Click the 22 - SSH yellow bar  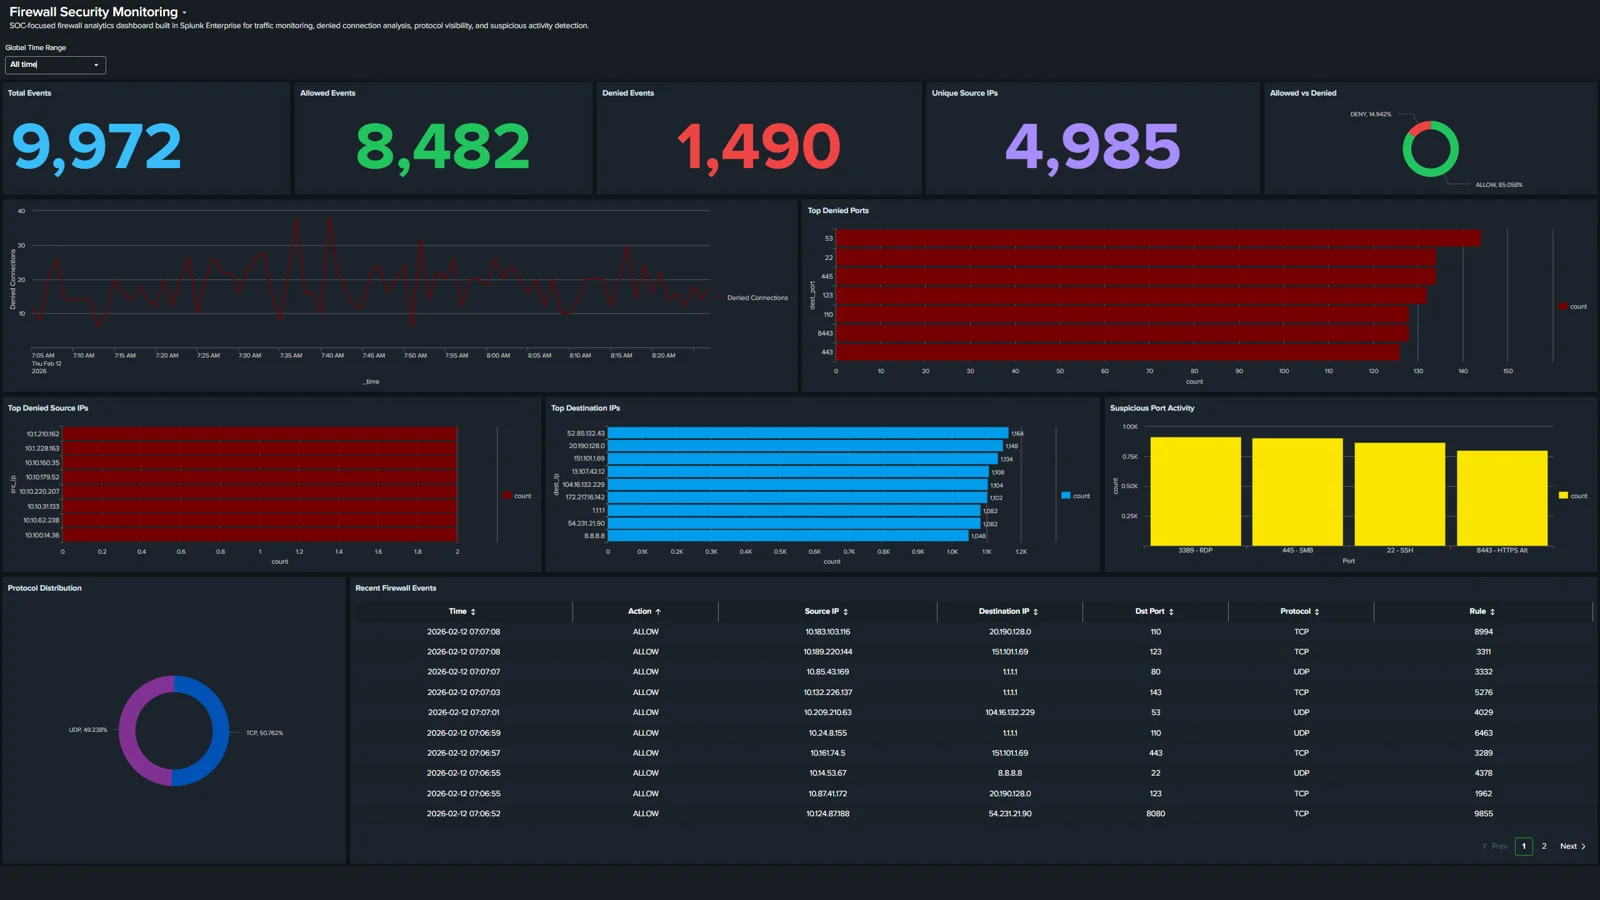click(1400, 494)
